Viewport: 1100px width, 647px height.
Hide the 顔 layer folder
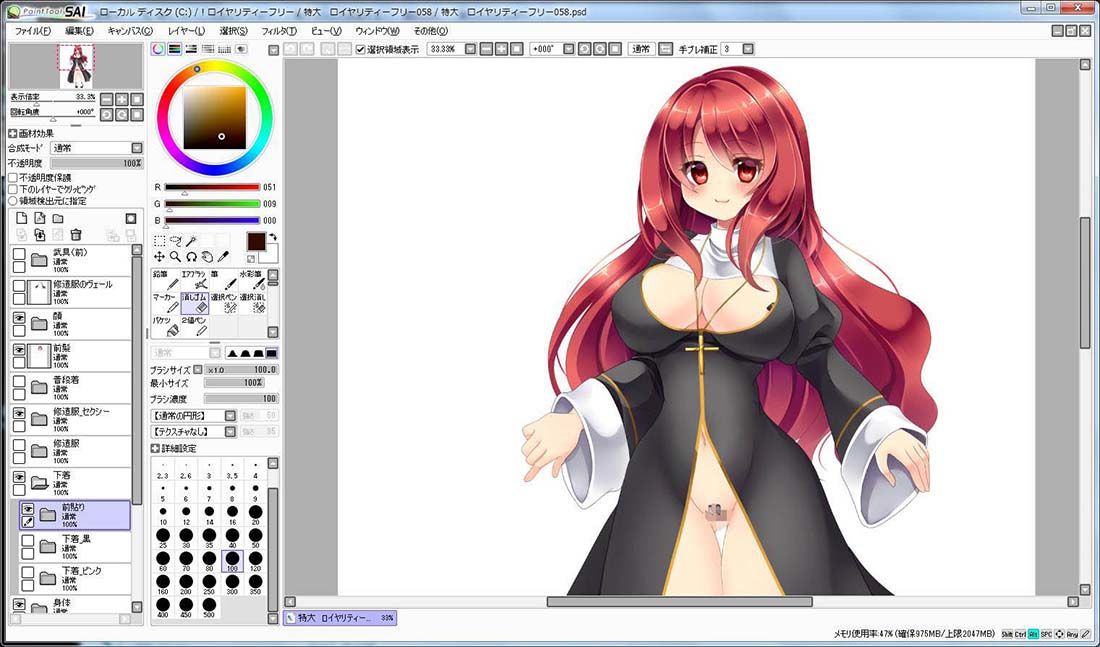(19, 317)
